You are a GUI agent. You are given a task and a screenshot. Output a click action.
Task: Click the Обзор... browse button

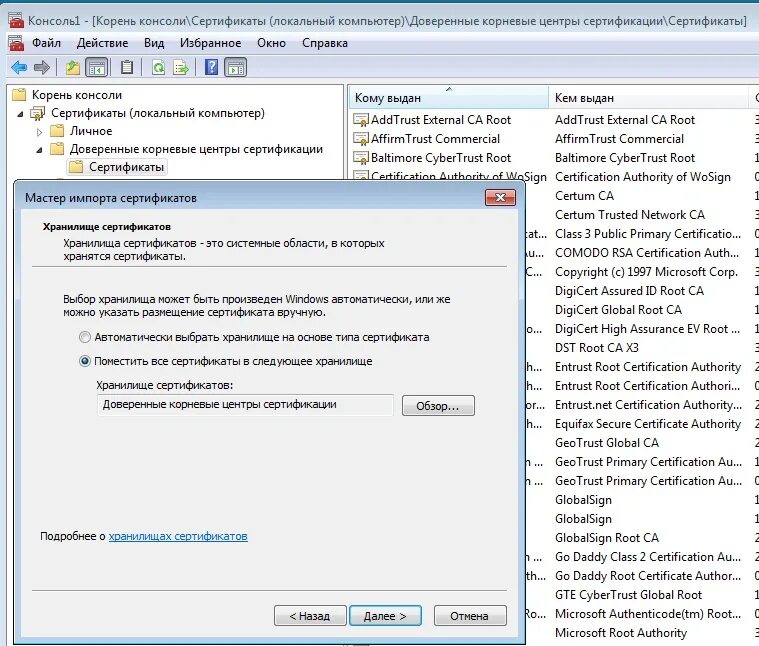(x=438, y=406)
